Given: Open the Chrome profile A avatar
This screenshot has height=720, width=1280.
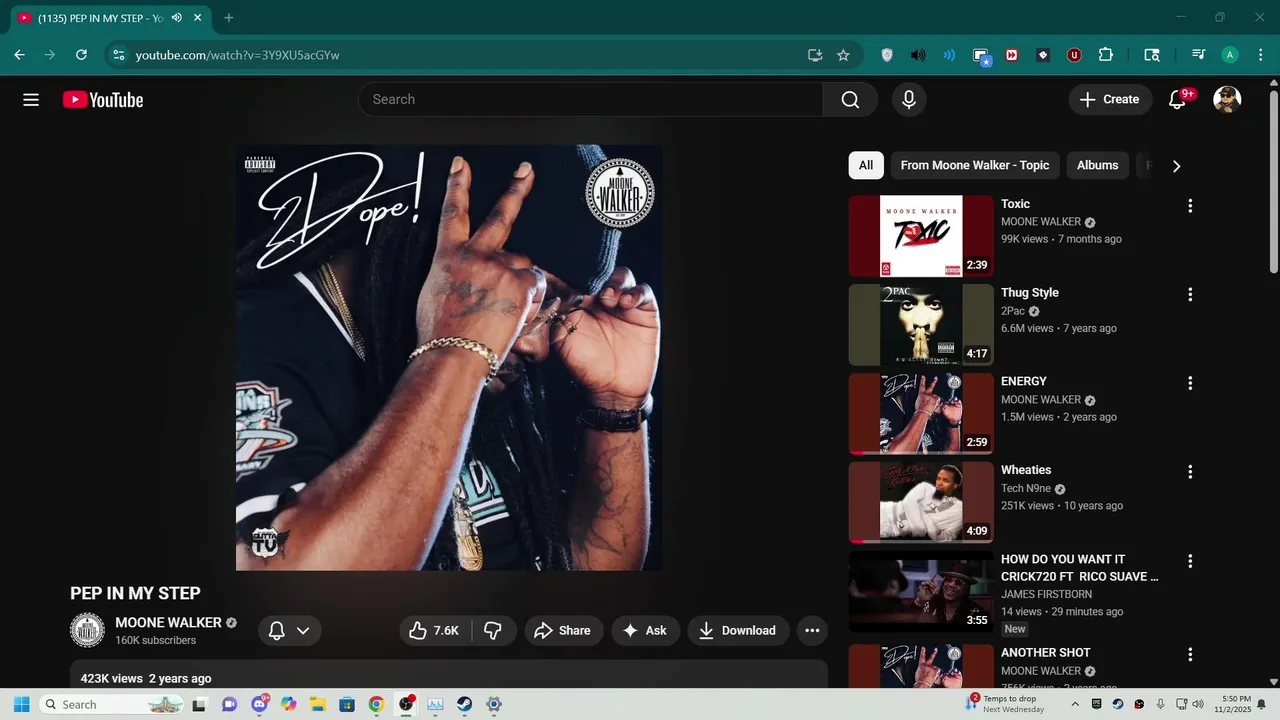Looking at the screenshot, I should click(x=1230, y=55).
